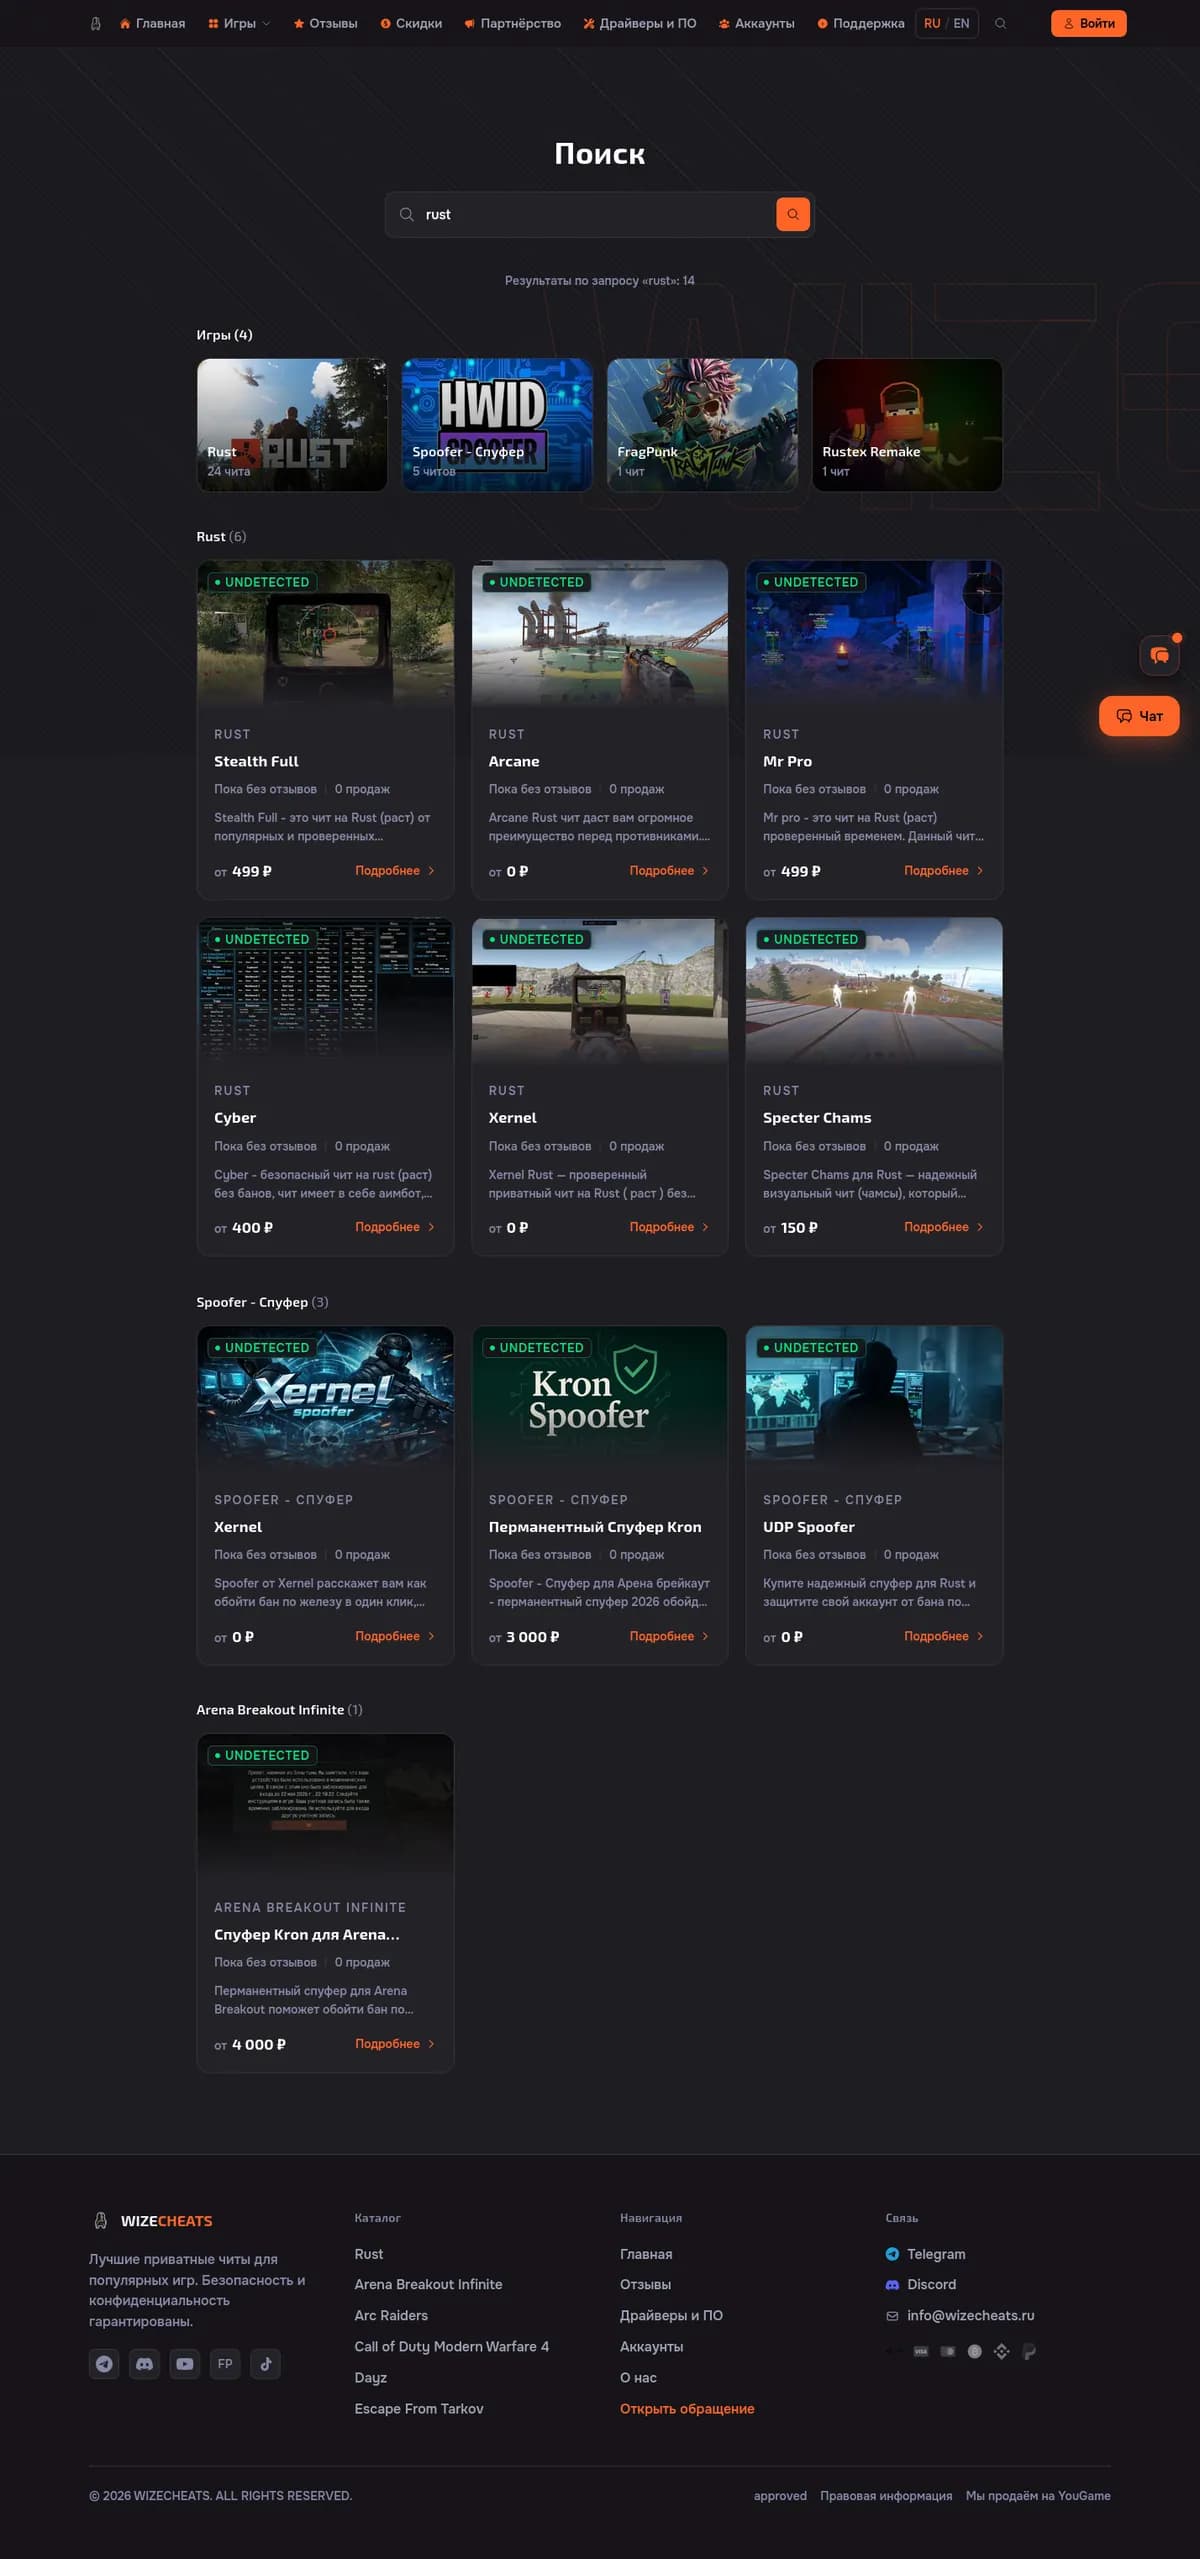The image size is (1200, 2559).
Task: Open the Чат button
Action: tap(1139, 716)
